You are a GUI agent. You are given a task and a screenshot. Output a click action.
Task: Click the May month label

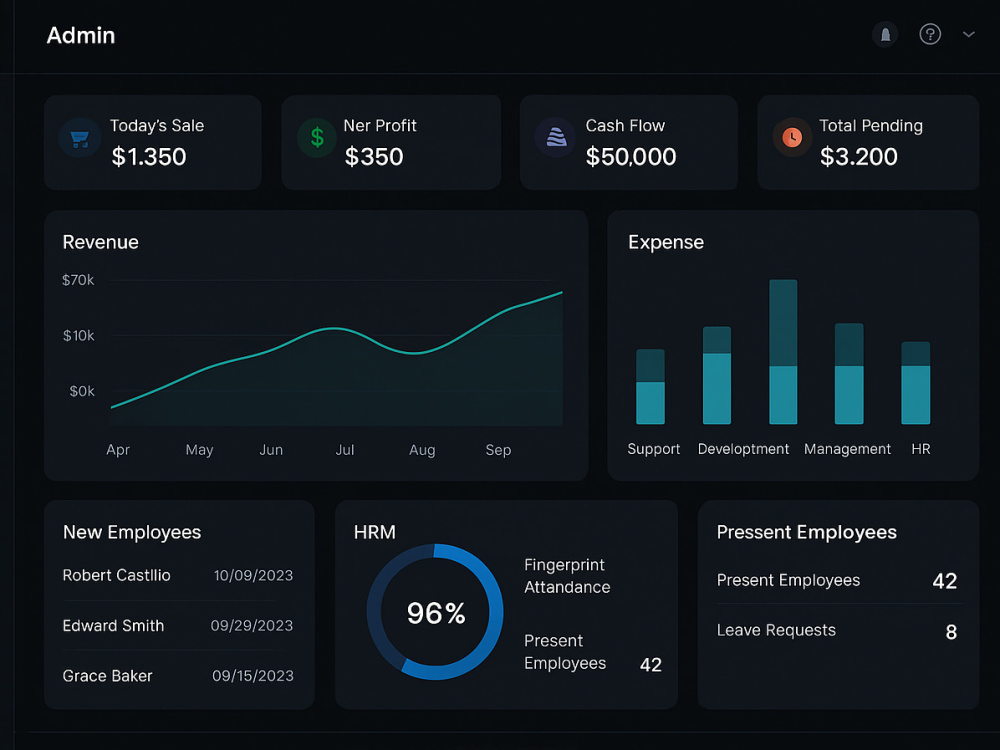[200, 450]
